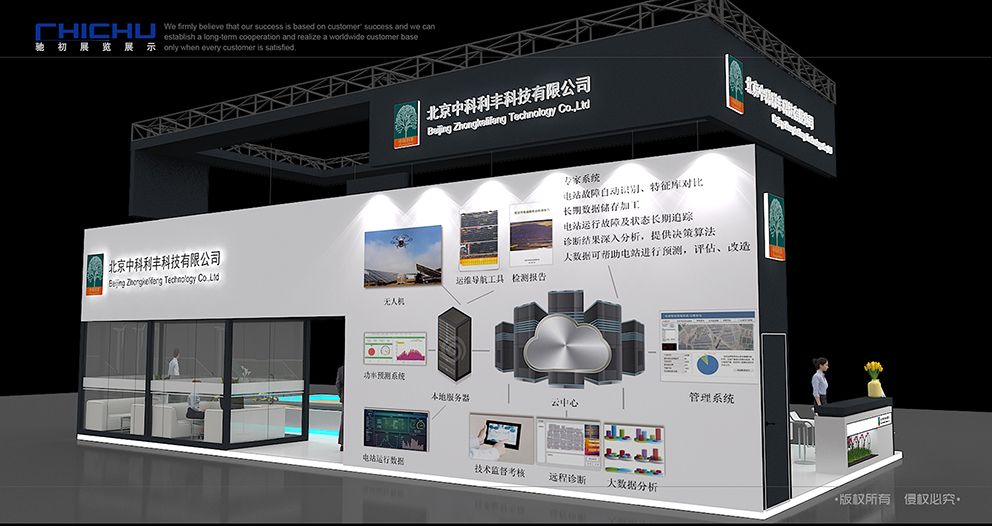Click the 检测报告 label
The width and height of the screenshot is (992, 526).
[530, 277]
